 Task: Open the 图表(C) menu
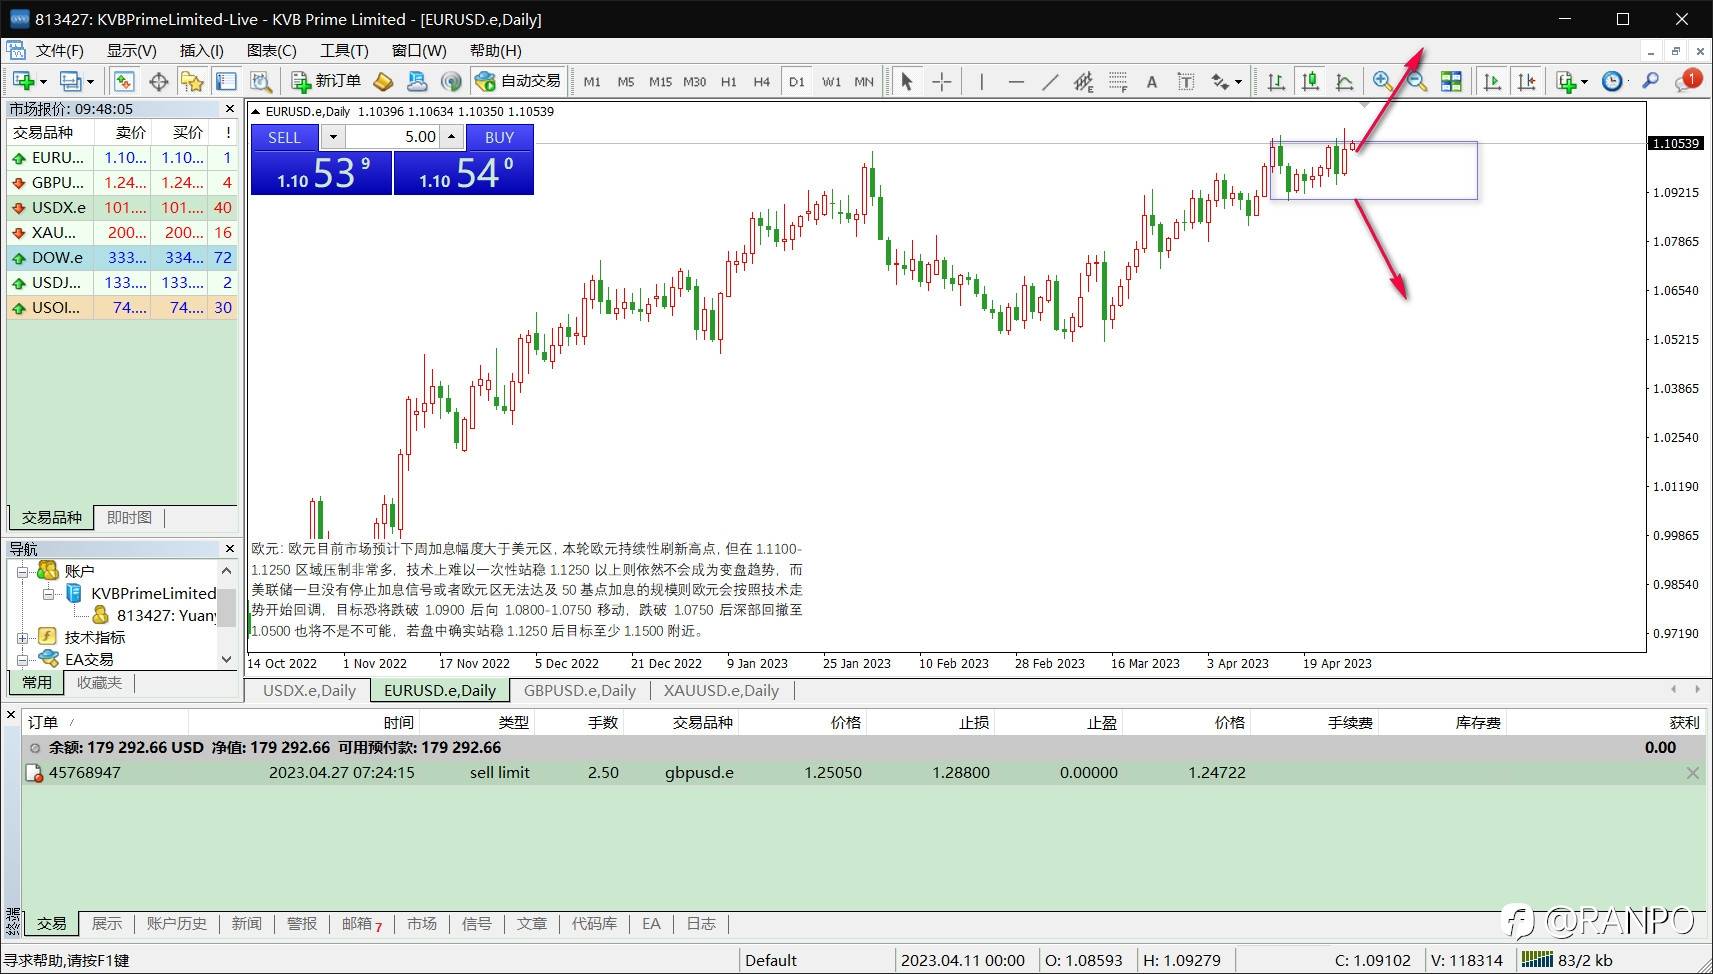click(x=271, y=50)
